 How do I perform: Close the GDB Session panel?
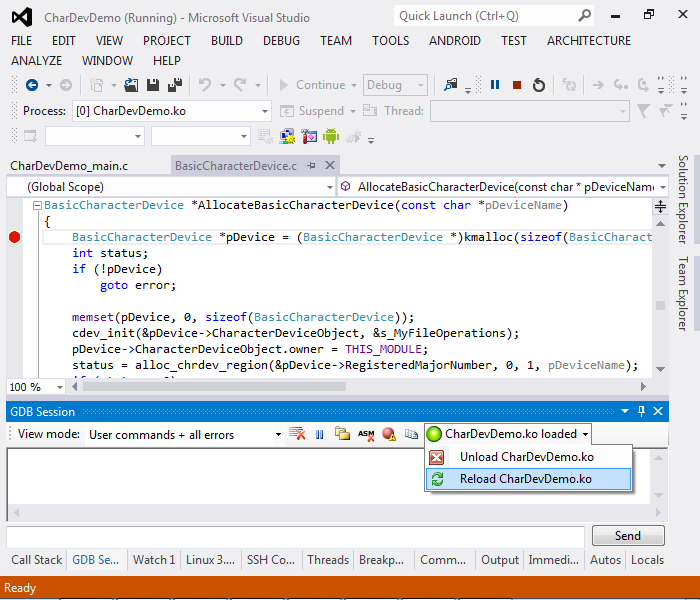(x=658, y=411)
